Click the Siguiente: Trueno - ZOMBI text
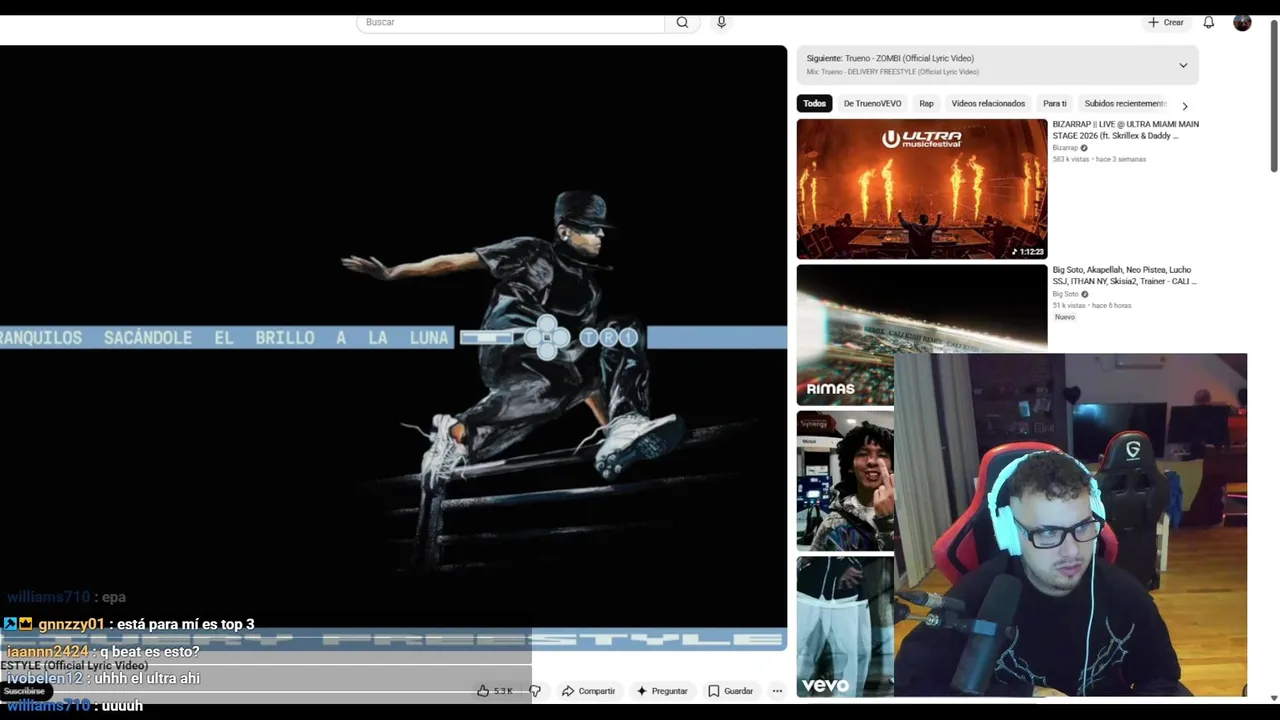 tap(890, 58)
